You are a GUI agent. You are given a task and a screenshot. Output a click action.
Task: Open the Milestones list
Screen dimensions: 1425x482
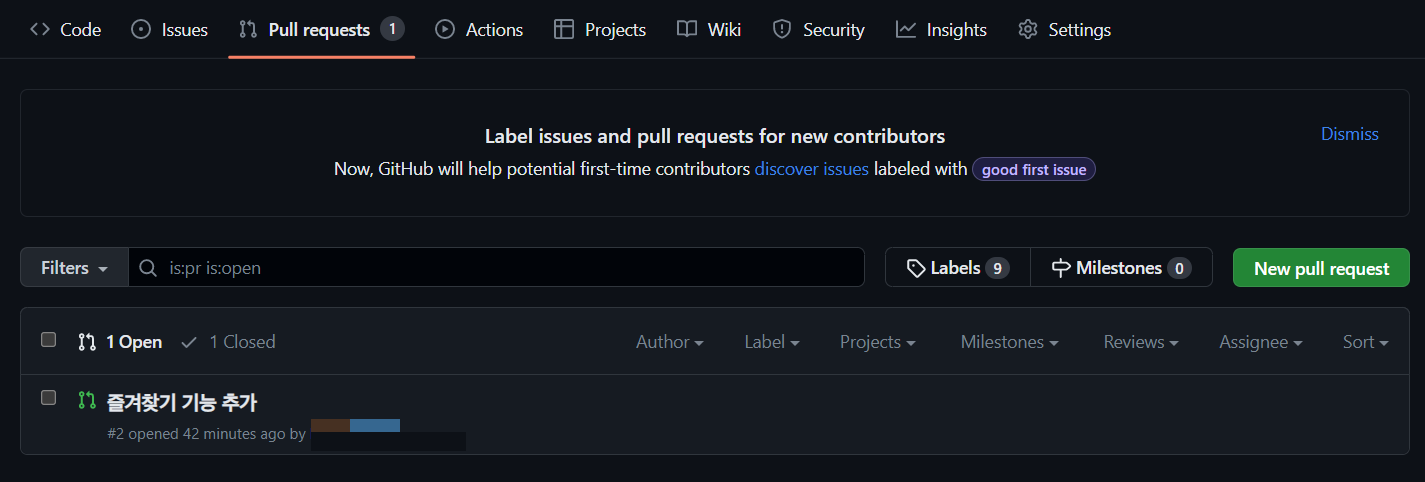pyautogui.click(x=1121, y=268)
